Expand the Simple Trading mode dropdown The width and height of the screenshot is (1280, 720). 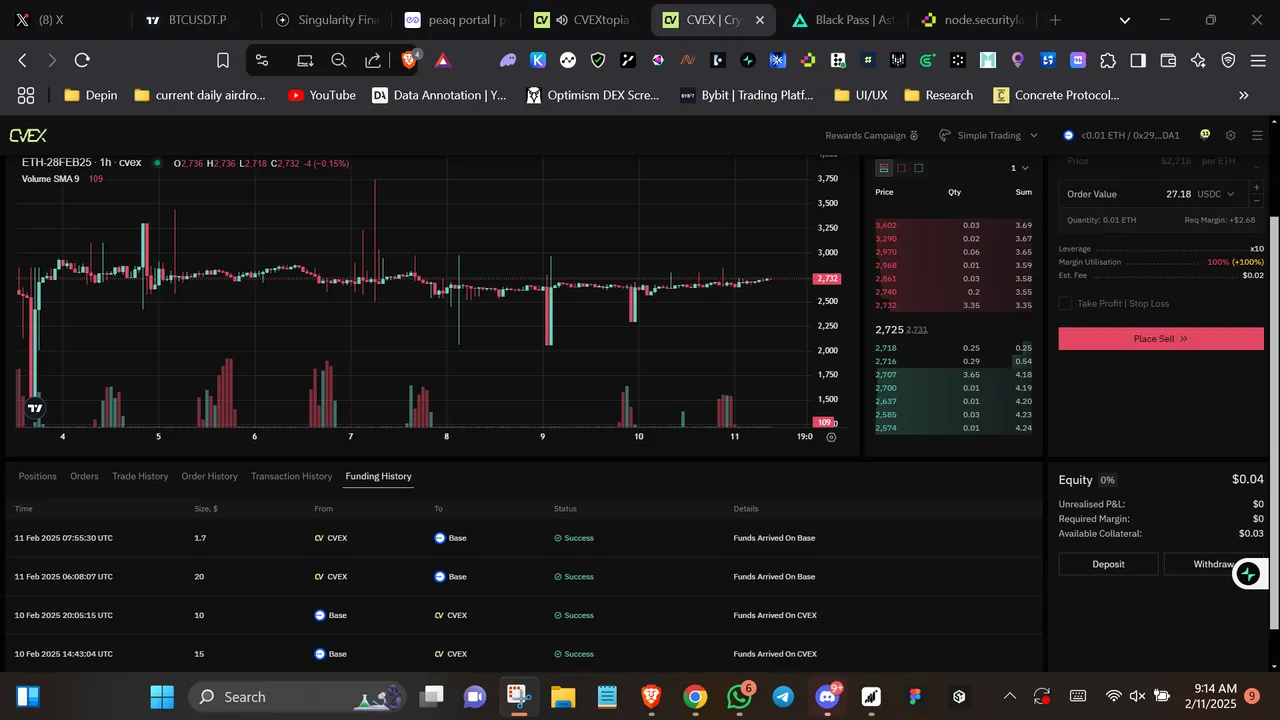pos(988,135)
